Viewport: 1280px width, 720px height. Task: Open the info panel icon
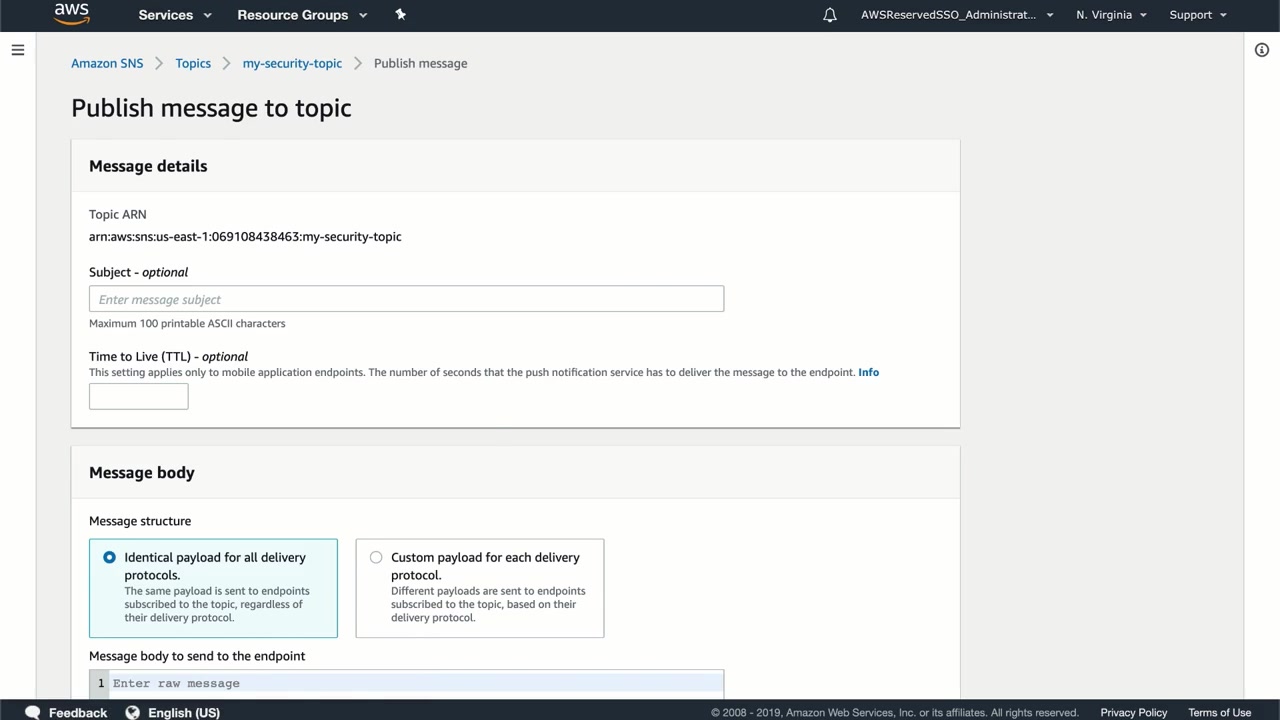point(1262,50)
